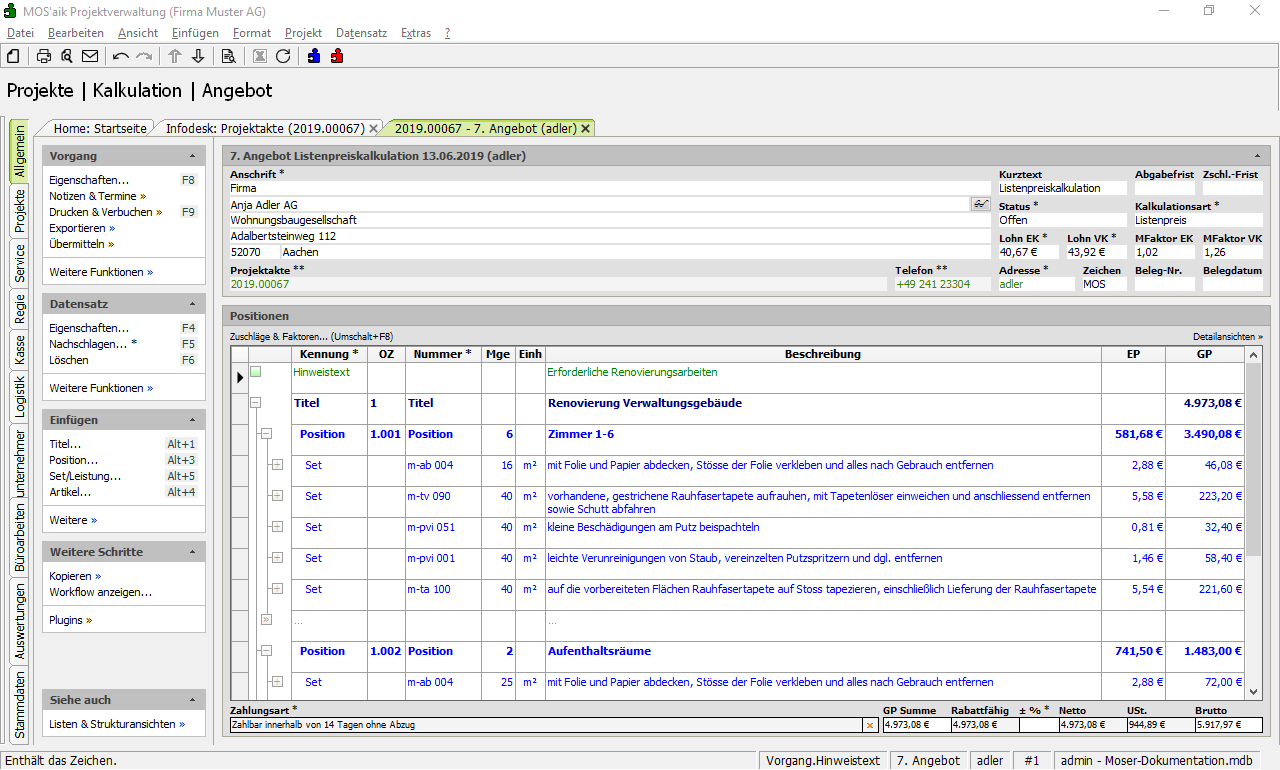The image size is (1280, 770).
Task: Click the Kurztext input field
Action: tap(1062, 188)
